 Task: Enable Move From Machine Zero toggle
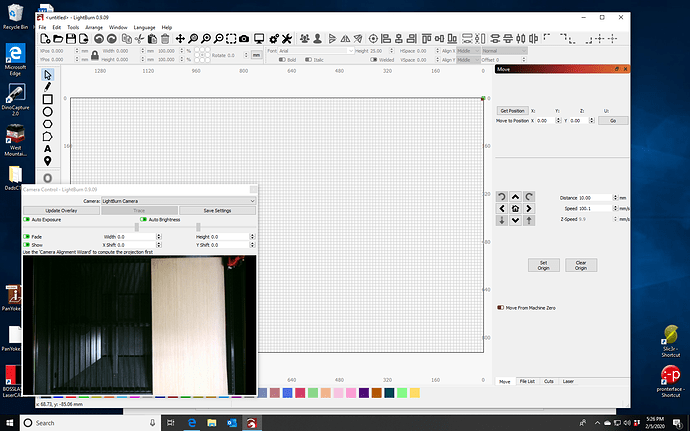click(x=500, y=308)
